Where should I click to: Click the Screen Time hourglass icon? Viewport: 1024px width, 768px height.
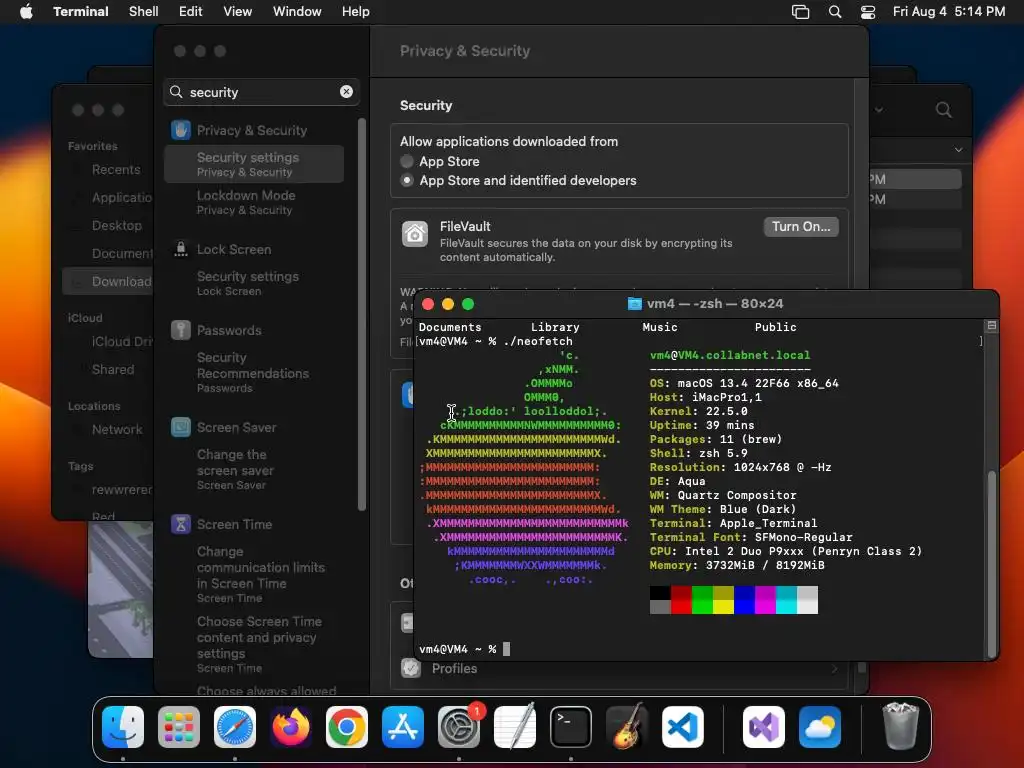[181, 524]
